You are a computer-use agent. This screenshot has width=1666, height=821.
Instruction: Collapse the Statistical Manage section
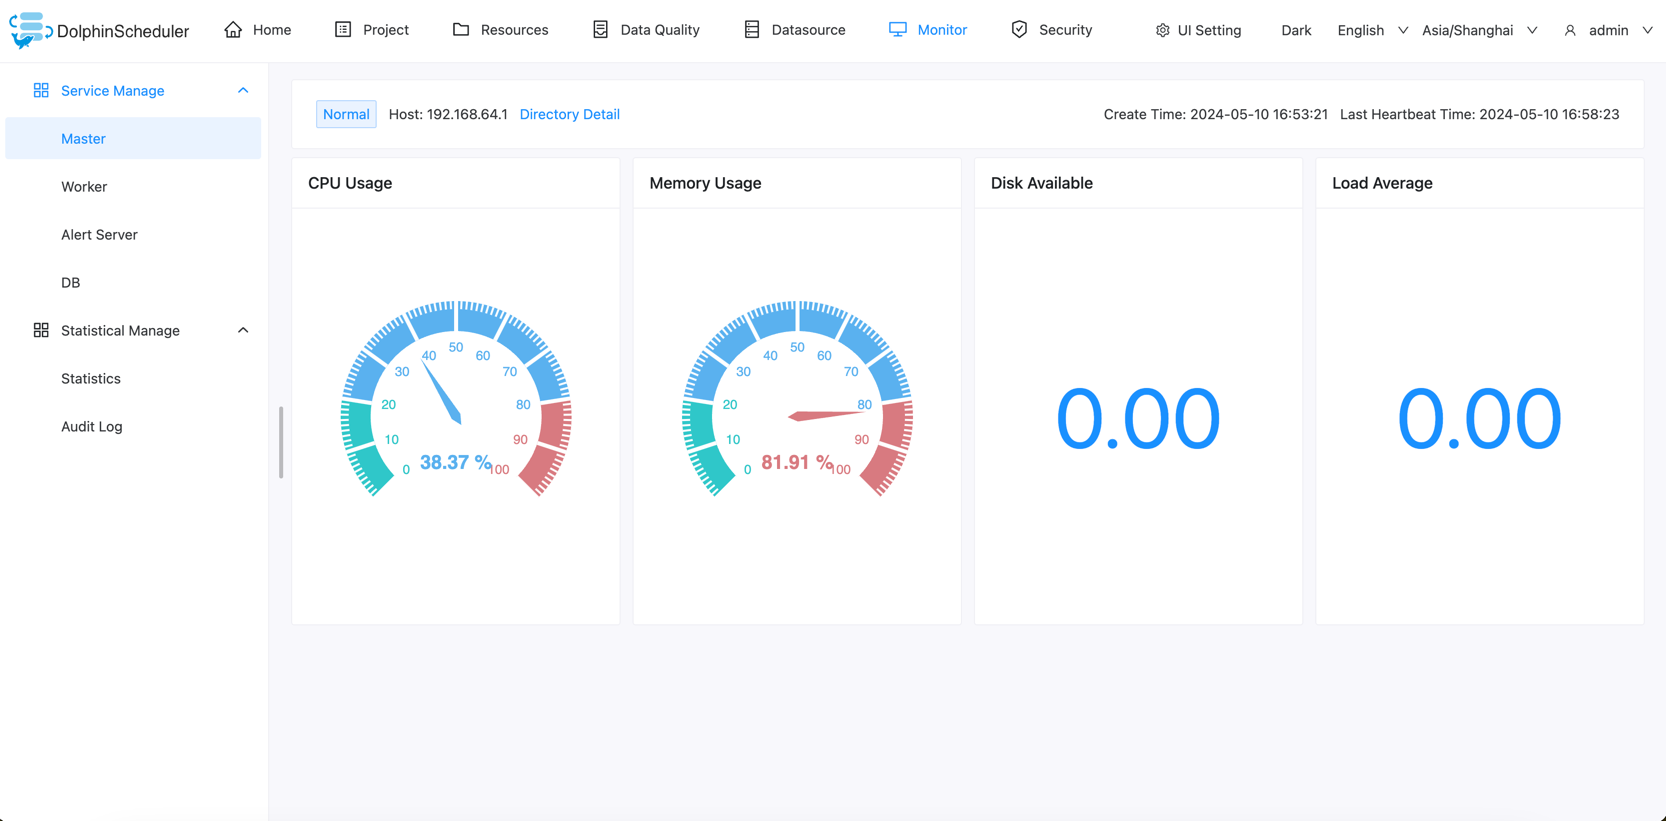243,331
